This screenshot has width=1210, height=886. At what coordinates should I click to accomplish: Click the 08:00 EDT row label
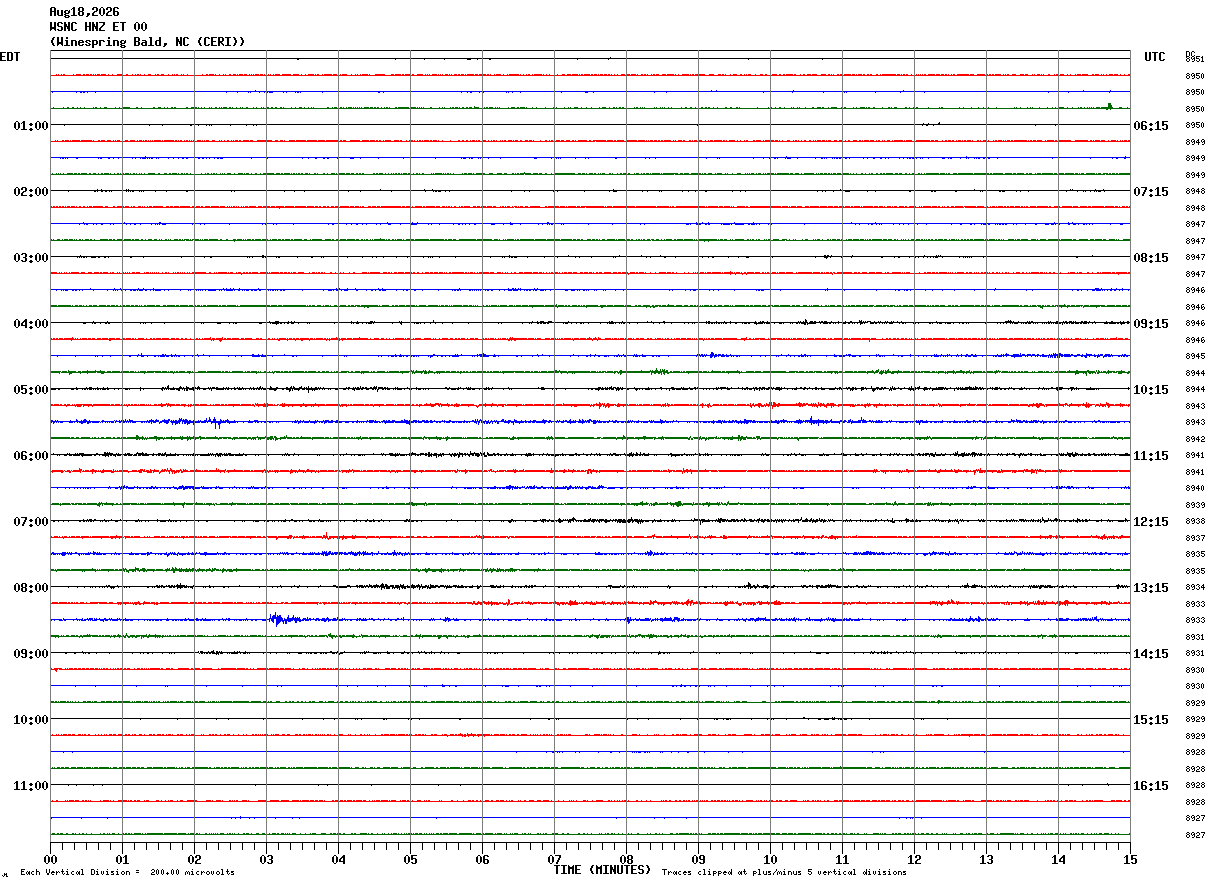click(x=30, y=588)
